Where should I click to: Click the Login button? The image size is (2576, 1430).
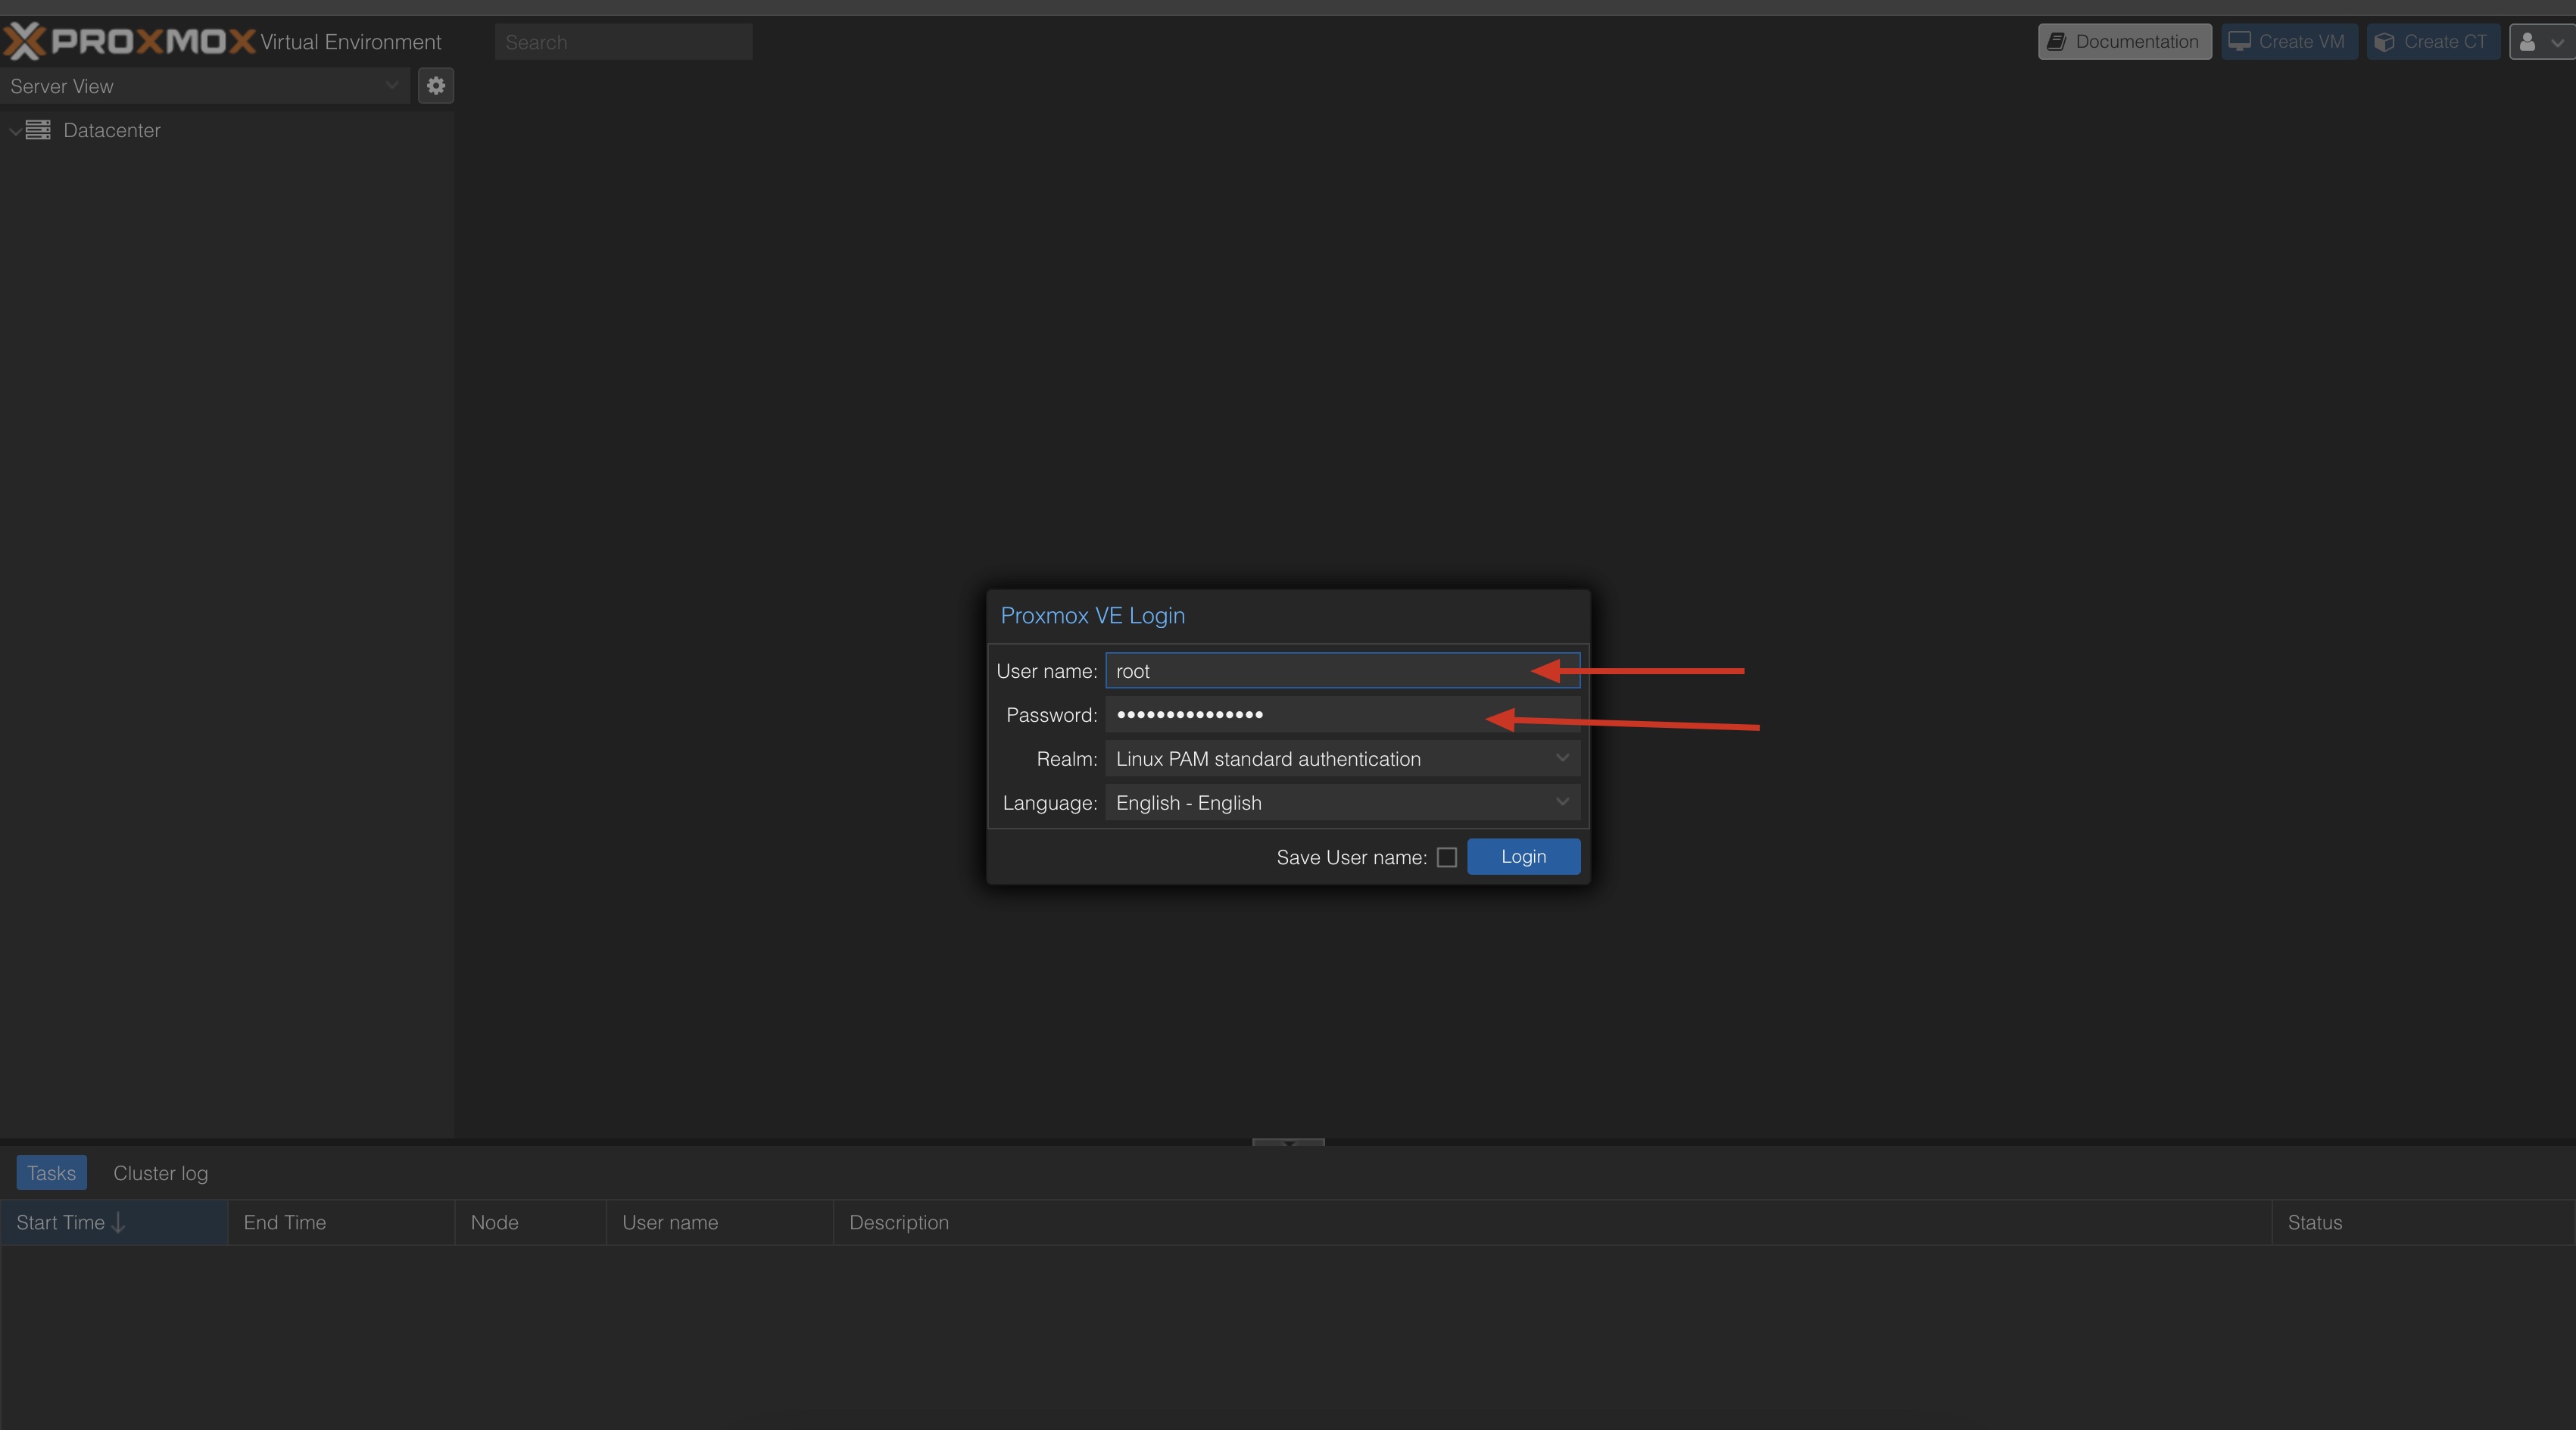click(1523, 857)
